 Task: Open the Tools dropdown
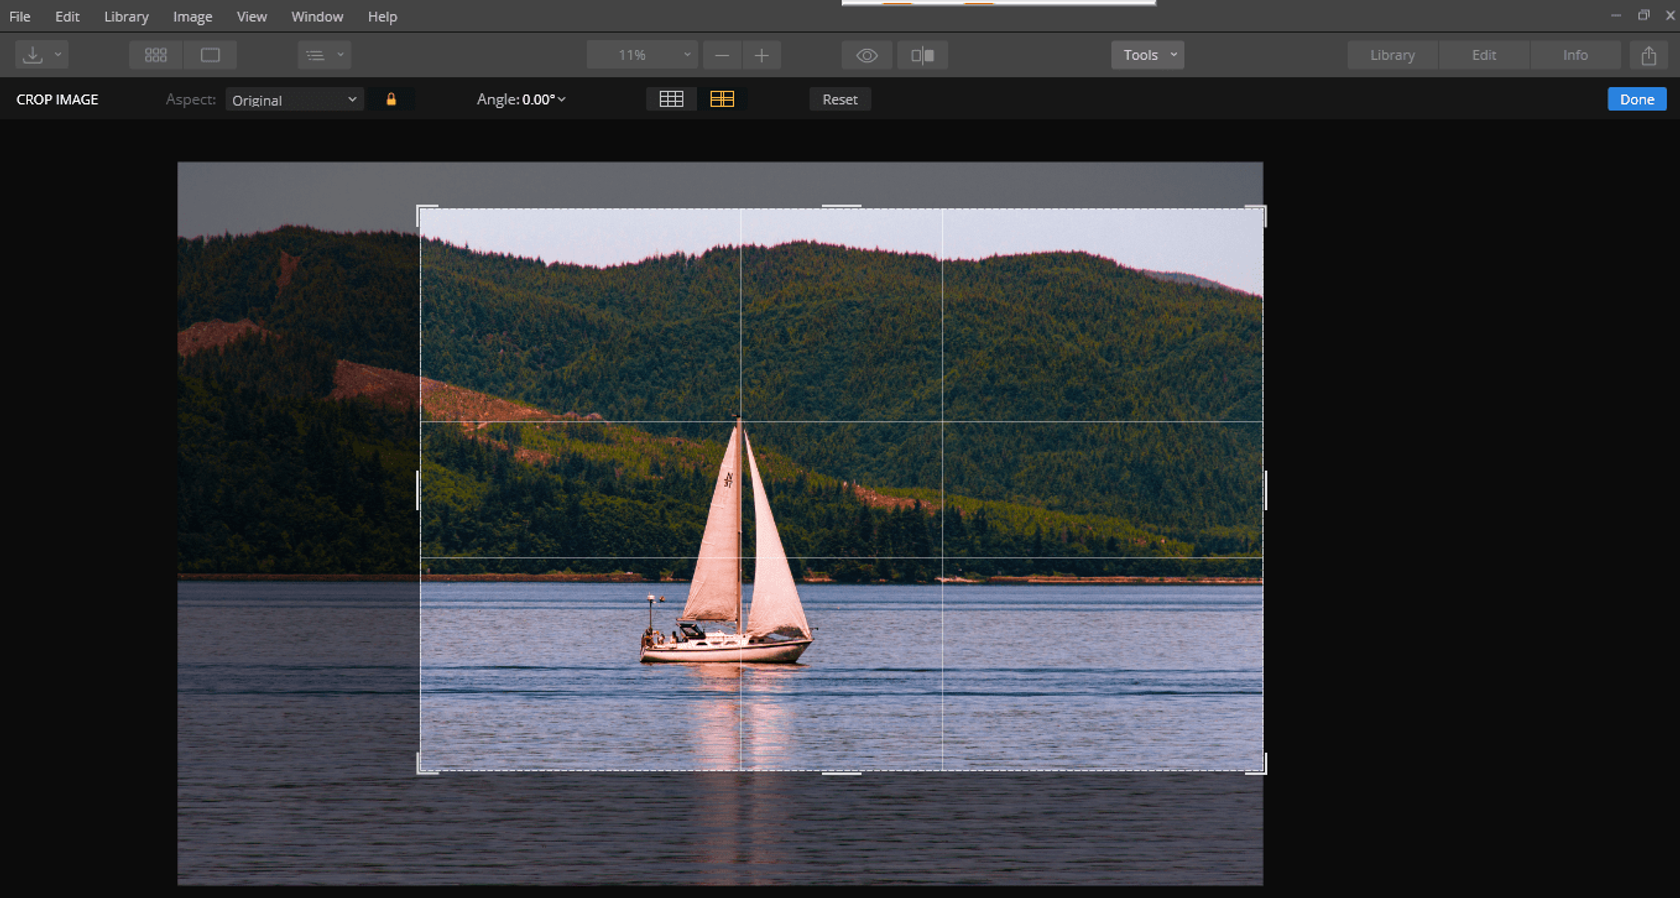1147,55
